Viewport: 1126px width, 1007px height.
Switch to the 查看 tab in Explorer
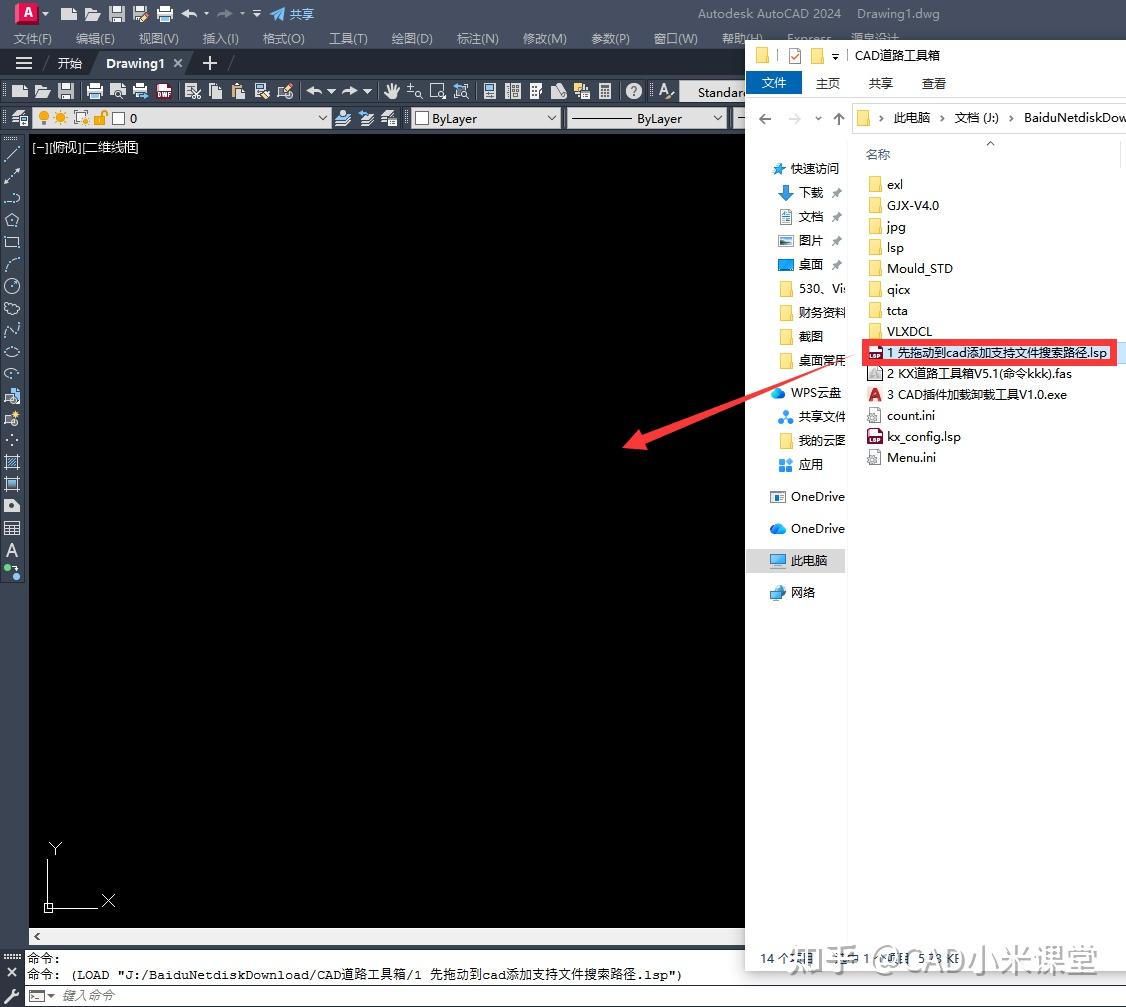pos(934,83)
